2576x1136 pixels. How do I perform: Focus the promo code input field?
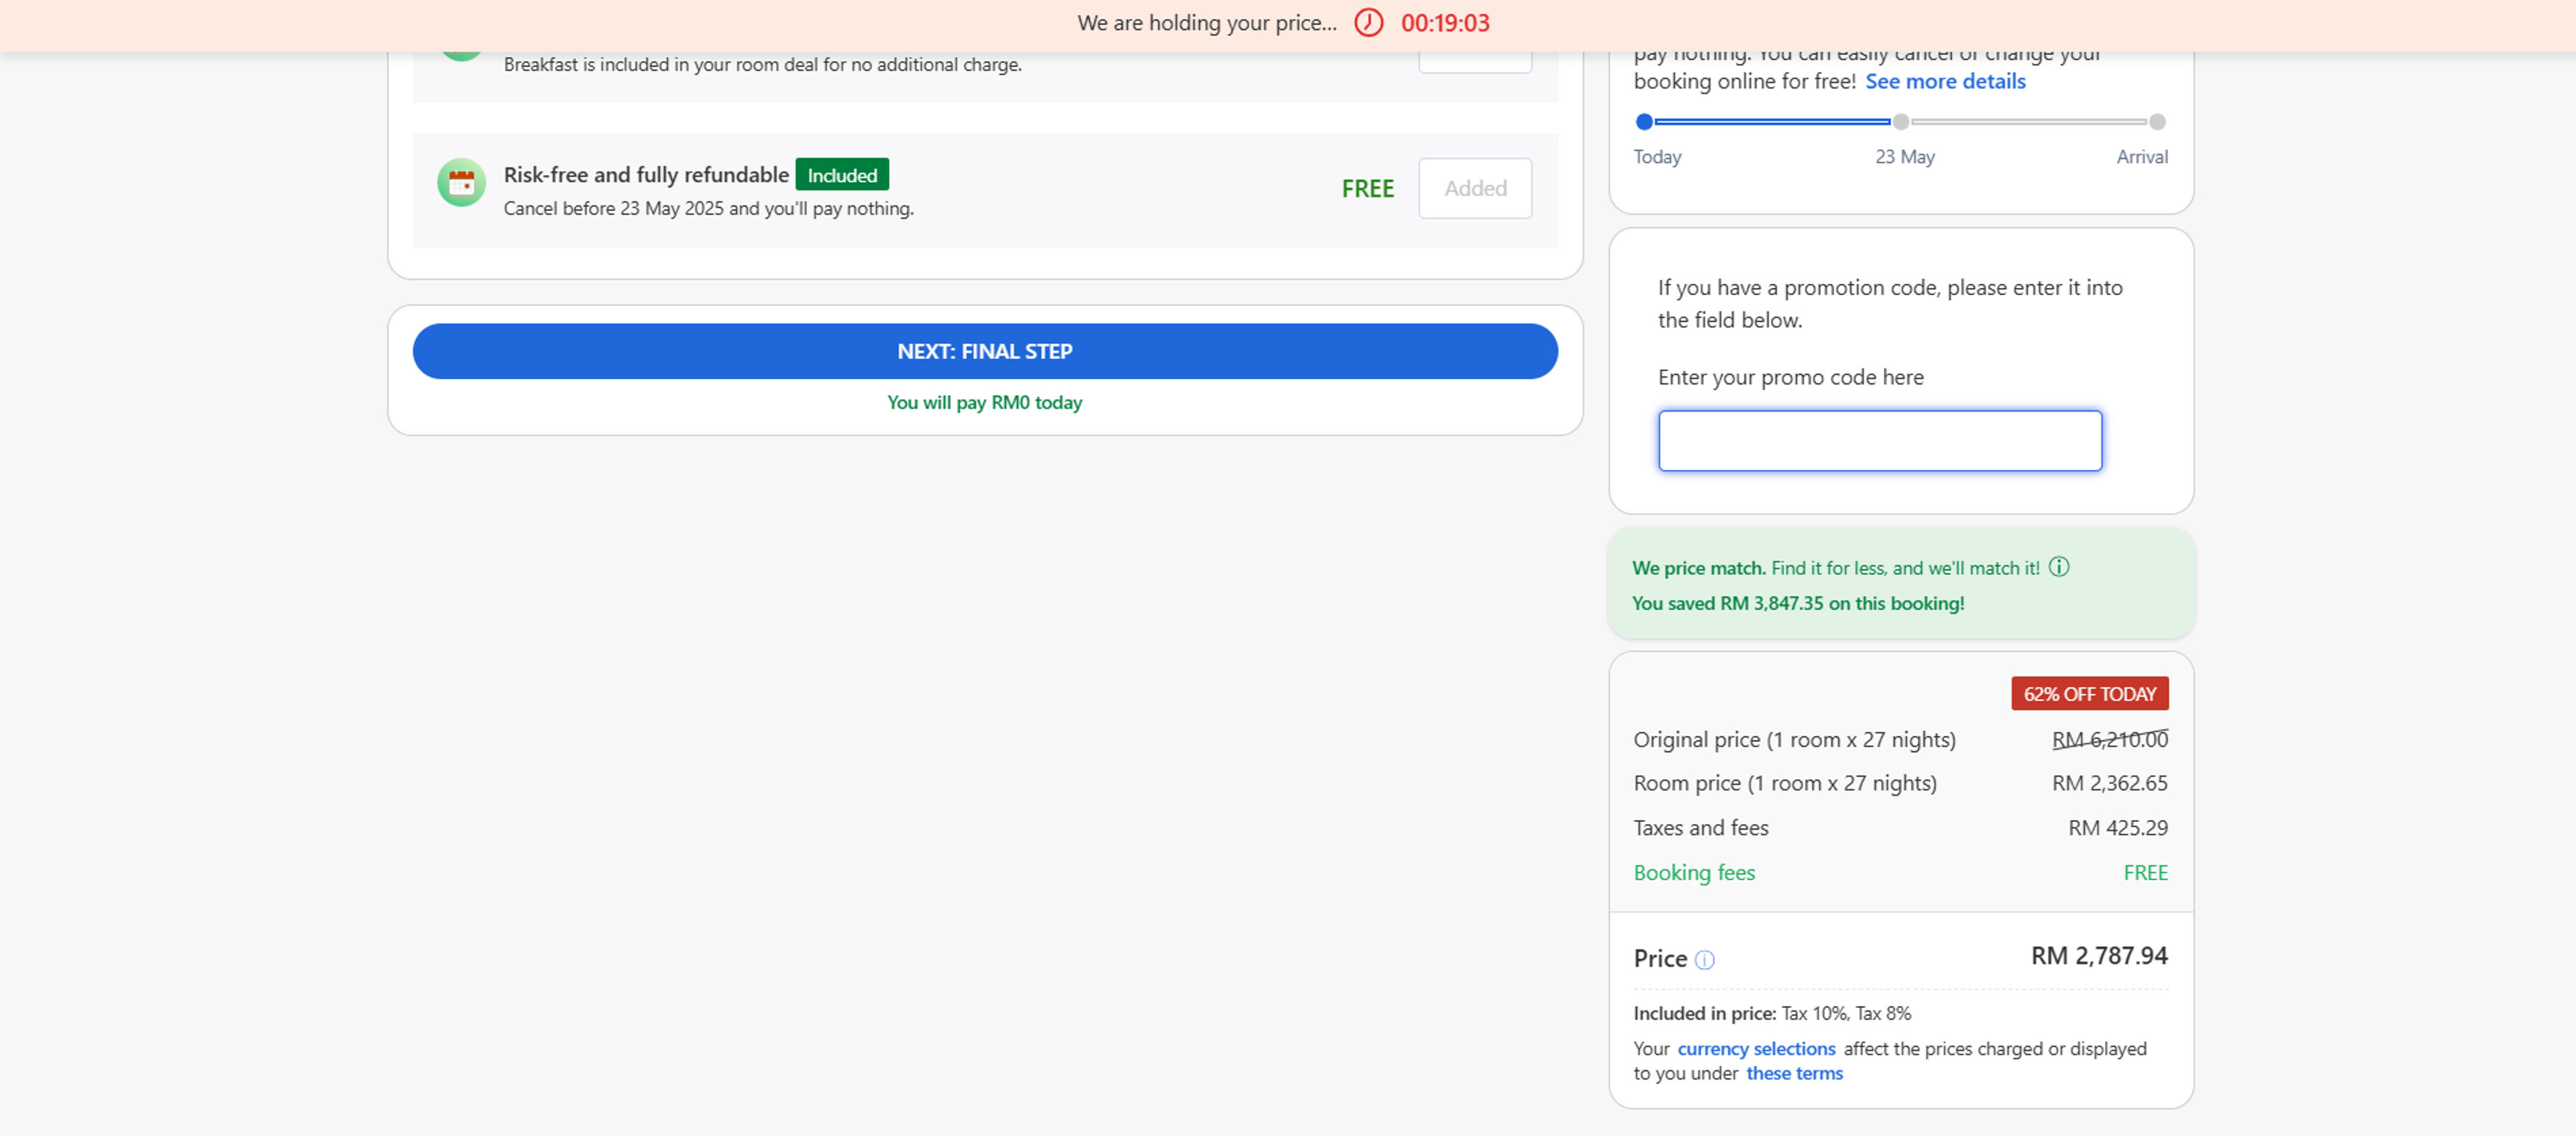1880,441
